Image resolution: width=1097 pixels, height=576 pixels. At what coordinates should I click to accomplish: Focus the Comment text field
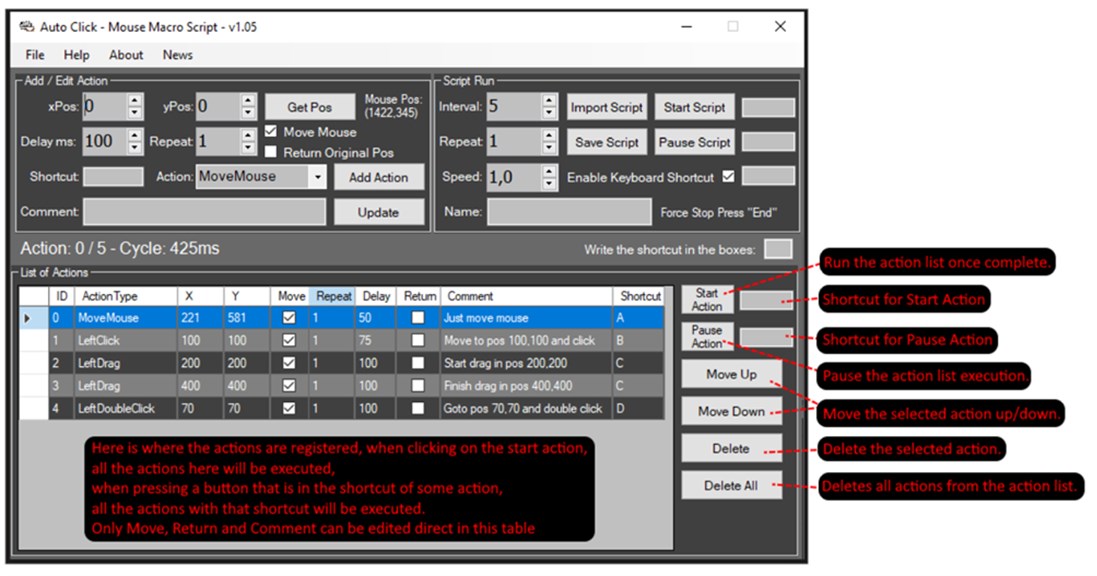point(204,212)
